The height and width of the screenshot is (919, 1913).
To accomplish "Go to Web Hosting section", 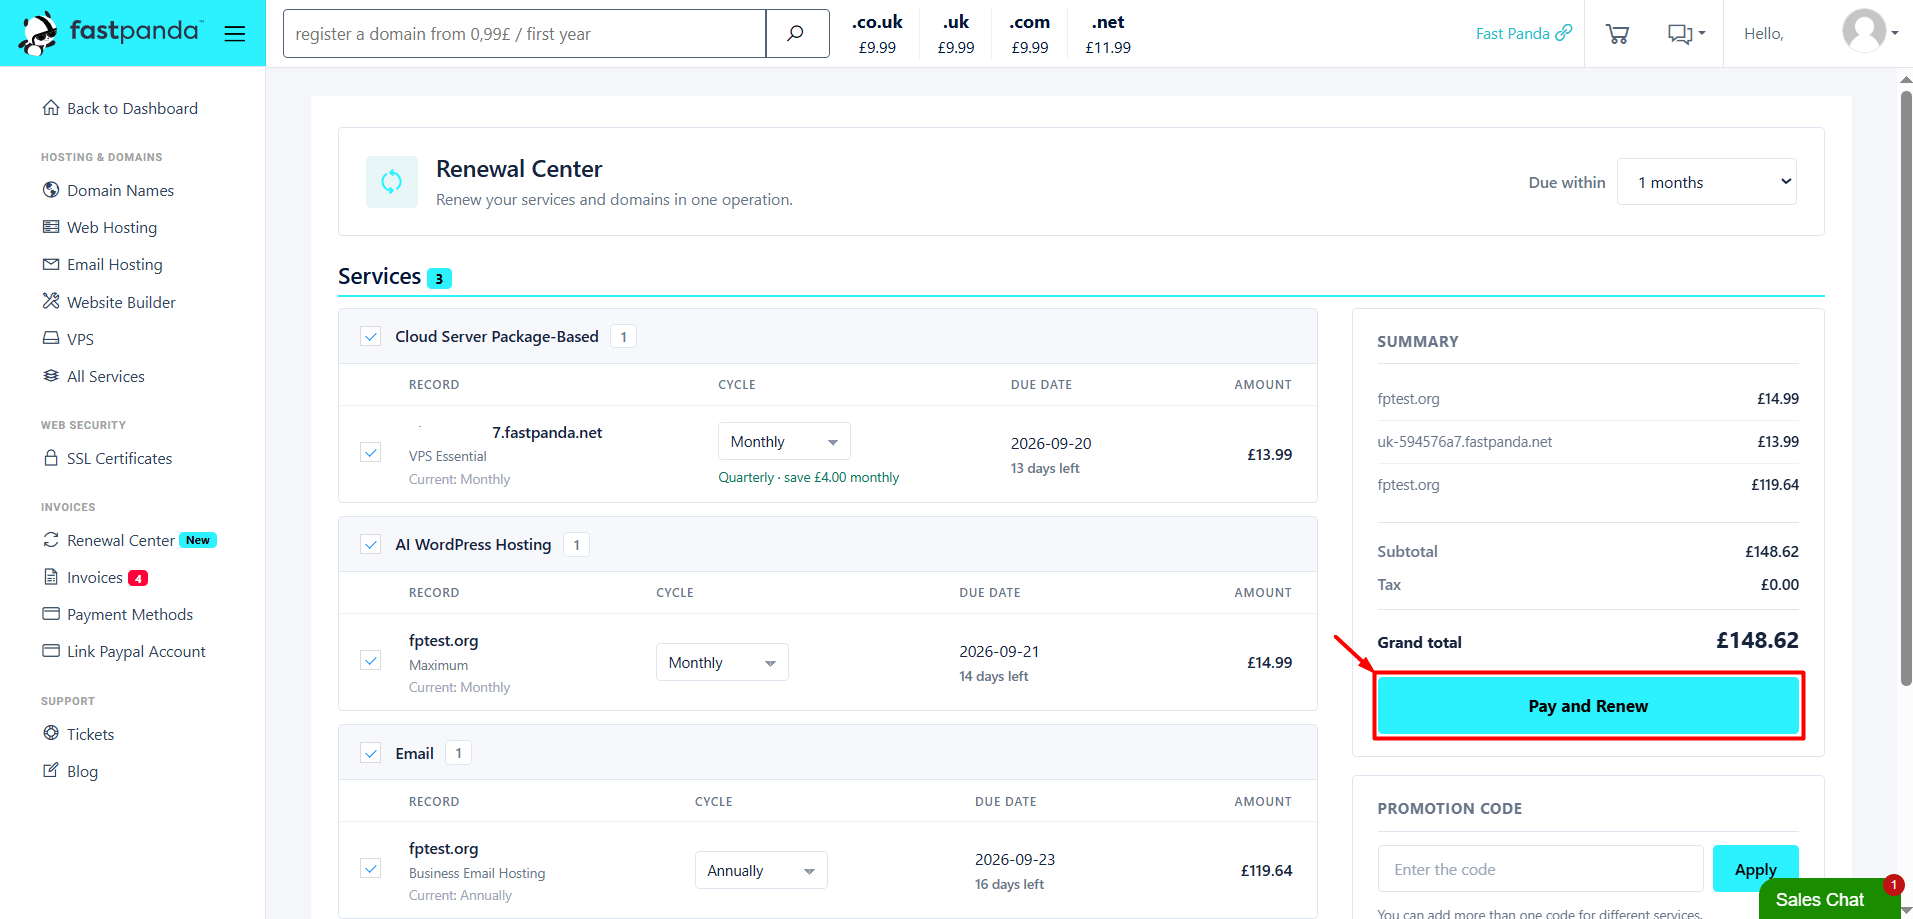I will click(112, 227).
